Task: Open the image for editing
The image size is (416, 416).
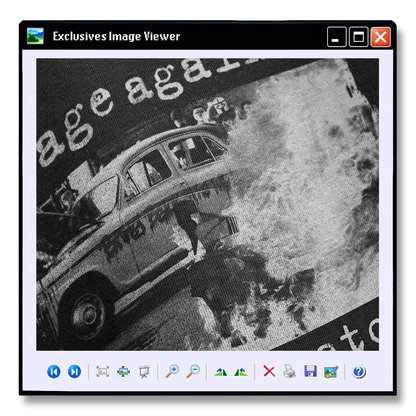Action: point(331,372)
